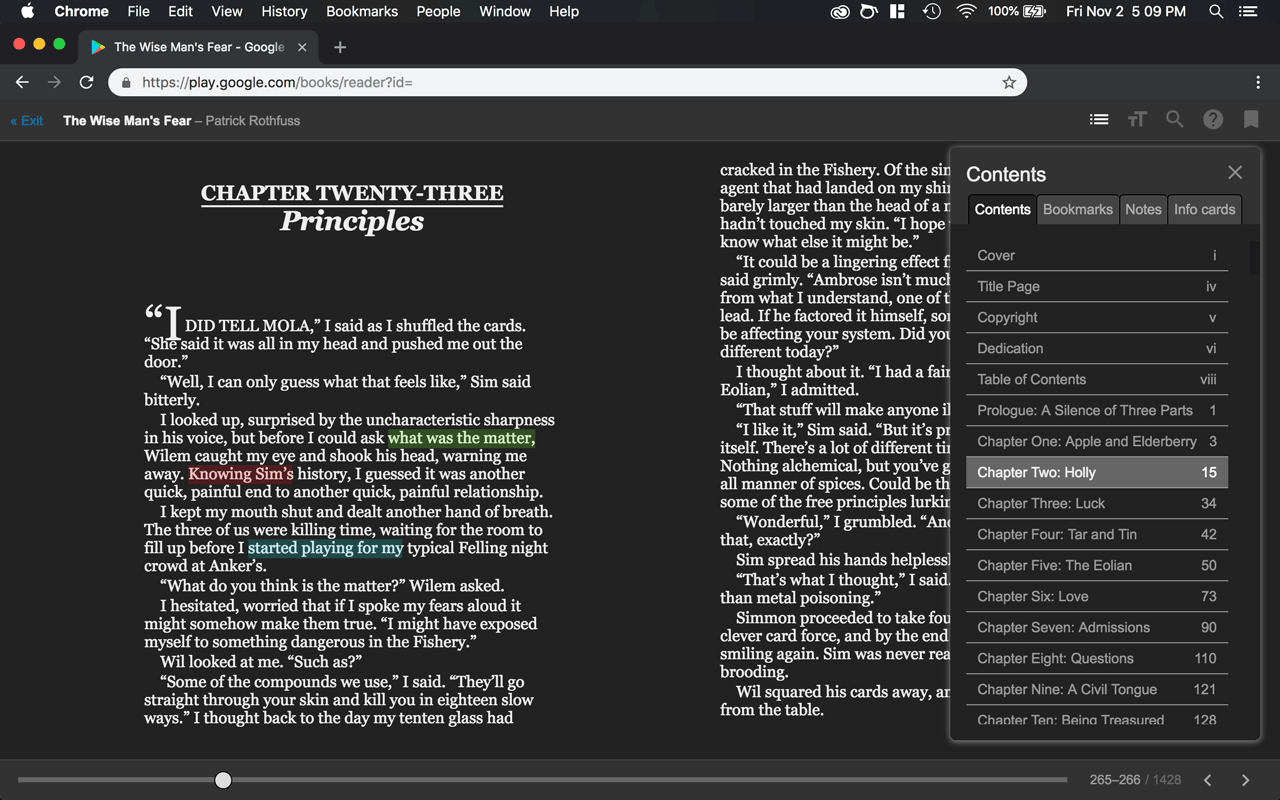Jump to Title Page in contents
Viewport: 1280px width, 800px height.
(x=1097, y=286)
